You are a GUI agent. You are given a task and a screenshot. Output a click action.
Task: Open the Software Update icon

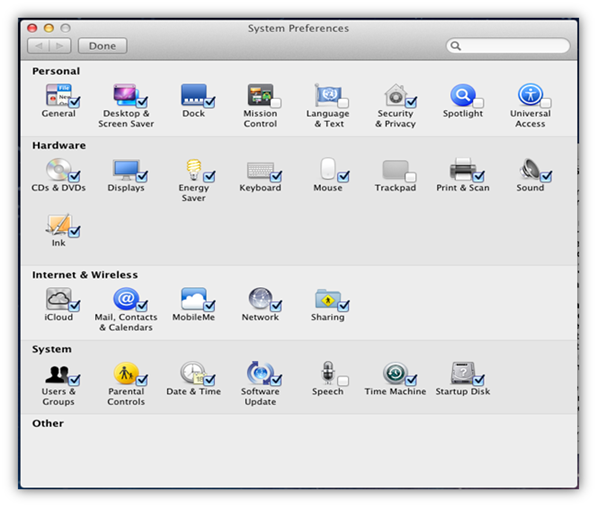point(260,373)
